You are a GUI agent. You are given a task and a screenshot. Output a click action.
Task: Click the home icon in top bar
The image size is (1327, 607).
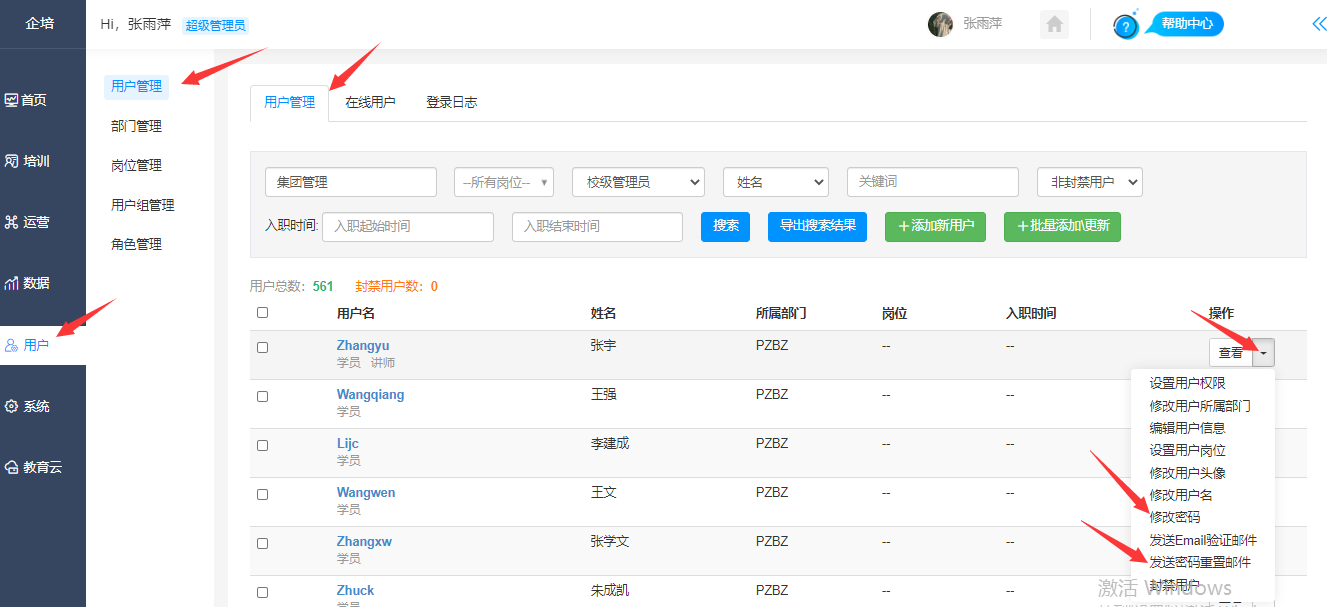coord(1054,25)
